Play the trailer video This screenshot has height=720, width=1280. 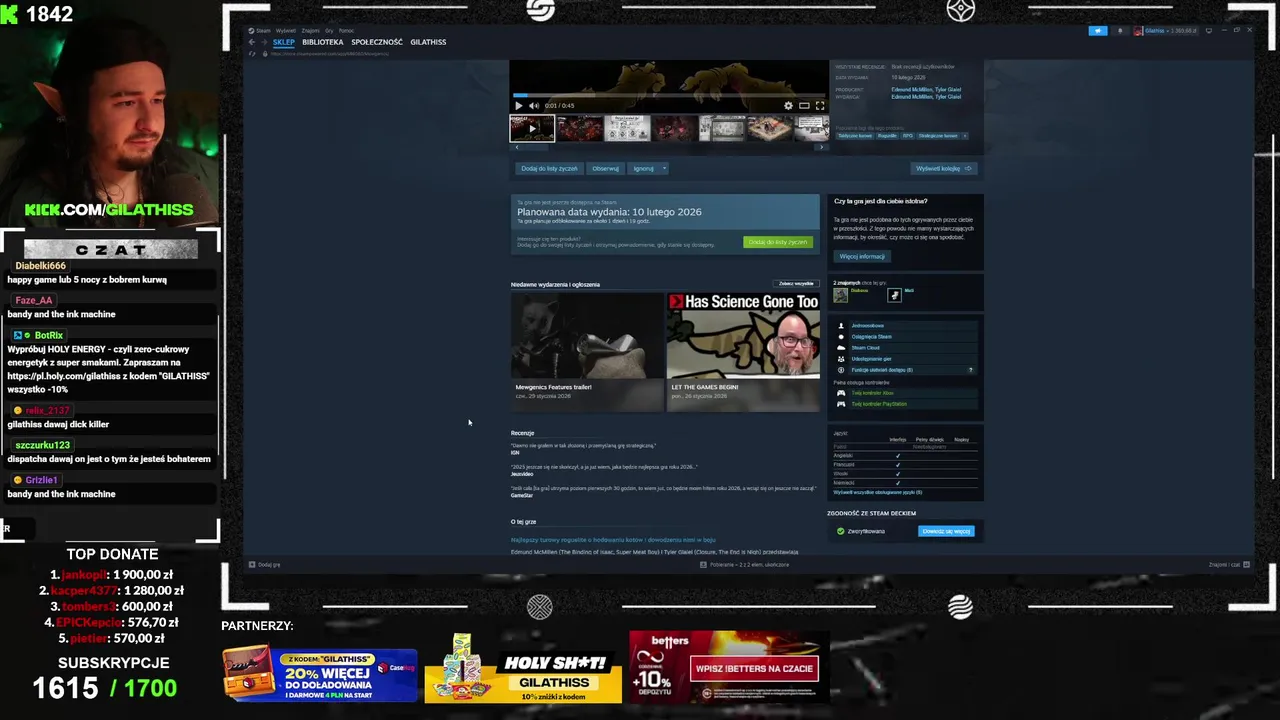click(518, 105)
